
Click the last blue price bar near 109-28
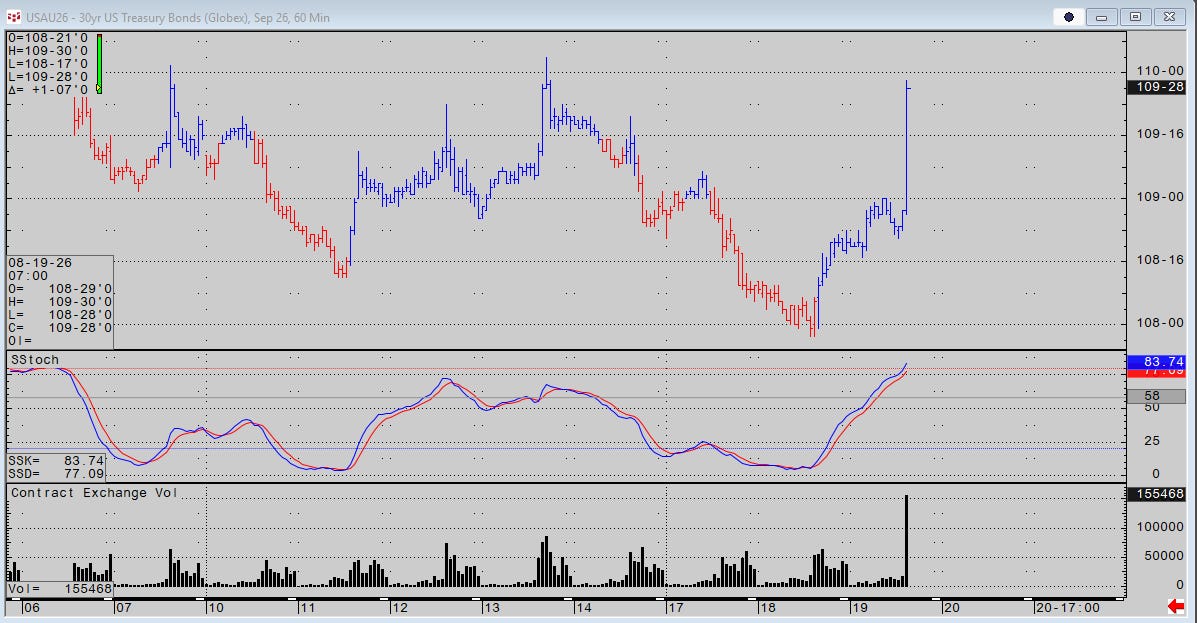pyautogui.click(x=907, y=145)
